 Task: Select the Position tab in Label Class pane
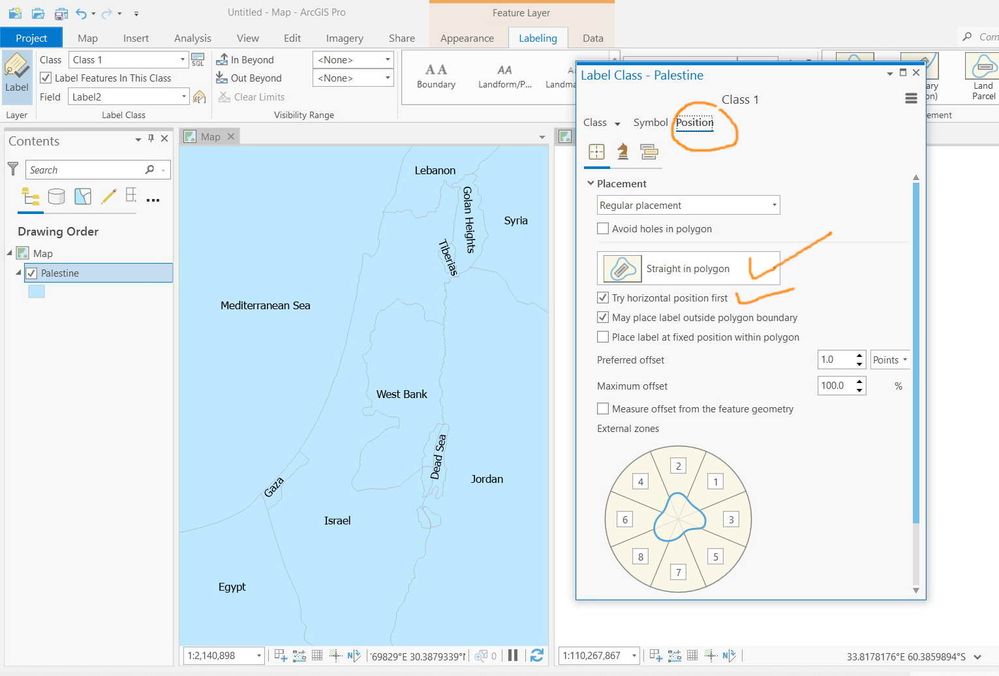point(694,122)
